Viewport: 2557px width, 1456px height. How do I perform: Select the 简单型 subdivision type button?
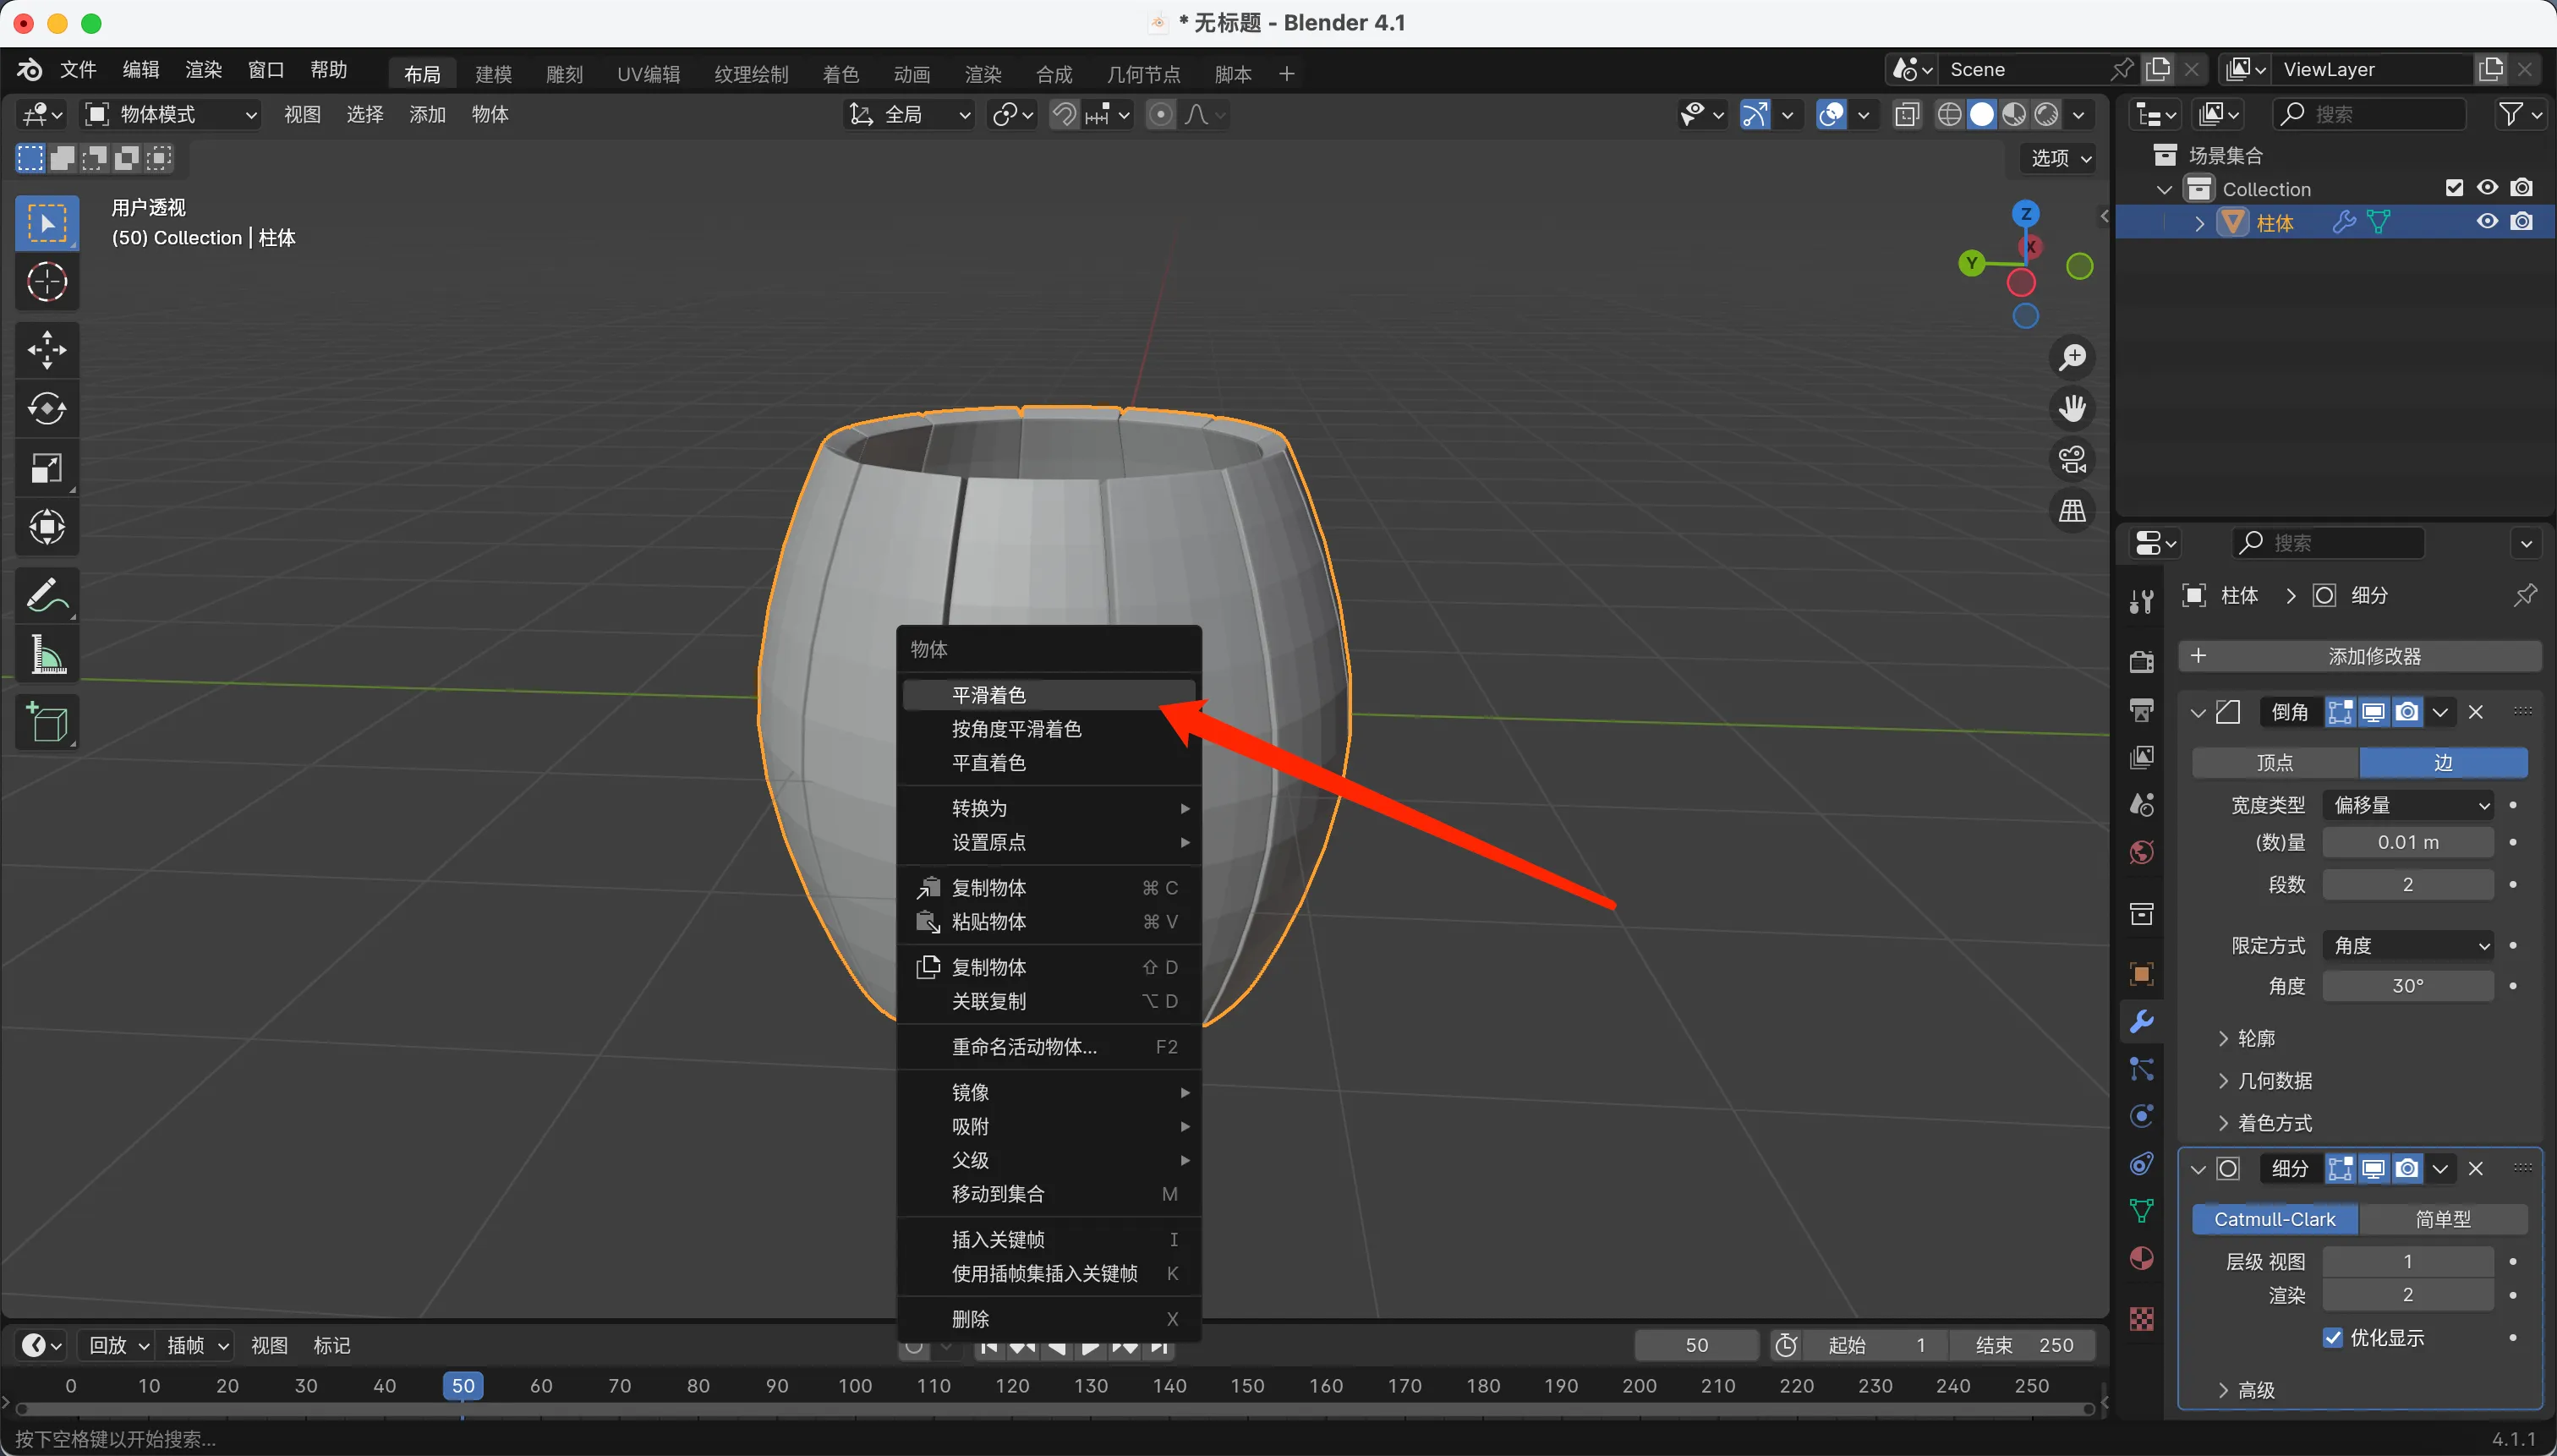tap(2442, 1219)
